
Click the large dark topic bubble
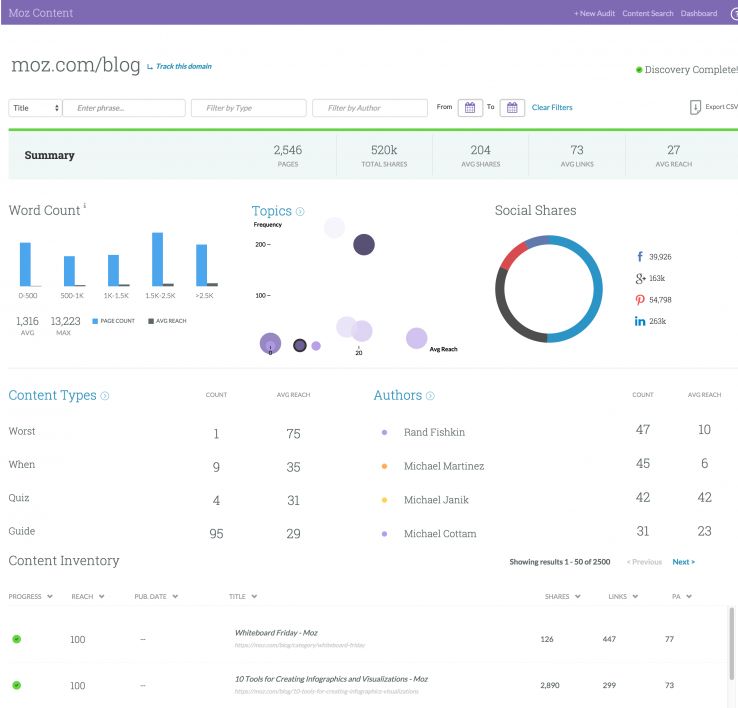pos(364,244)
